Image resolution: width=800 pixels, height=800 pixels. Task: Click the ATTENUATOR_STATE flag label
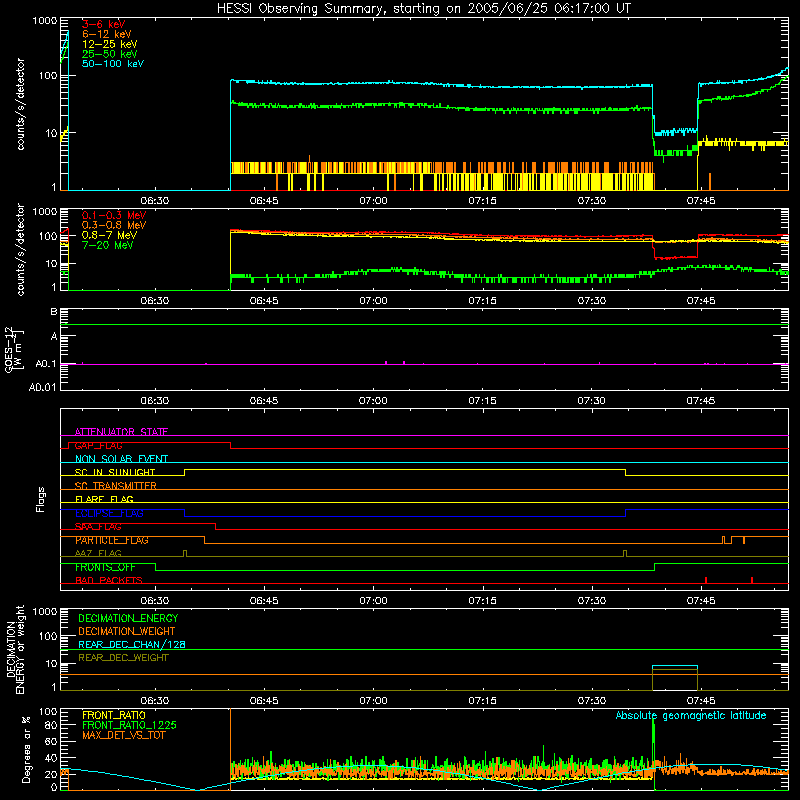[x=121, y=432]
